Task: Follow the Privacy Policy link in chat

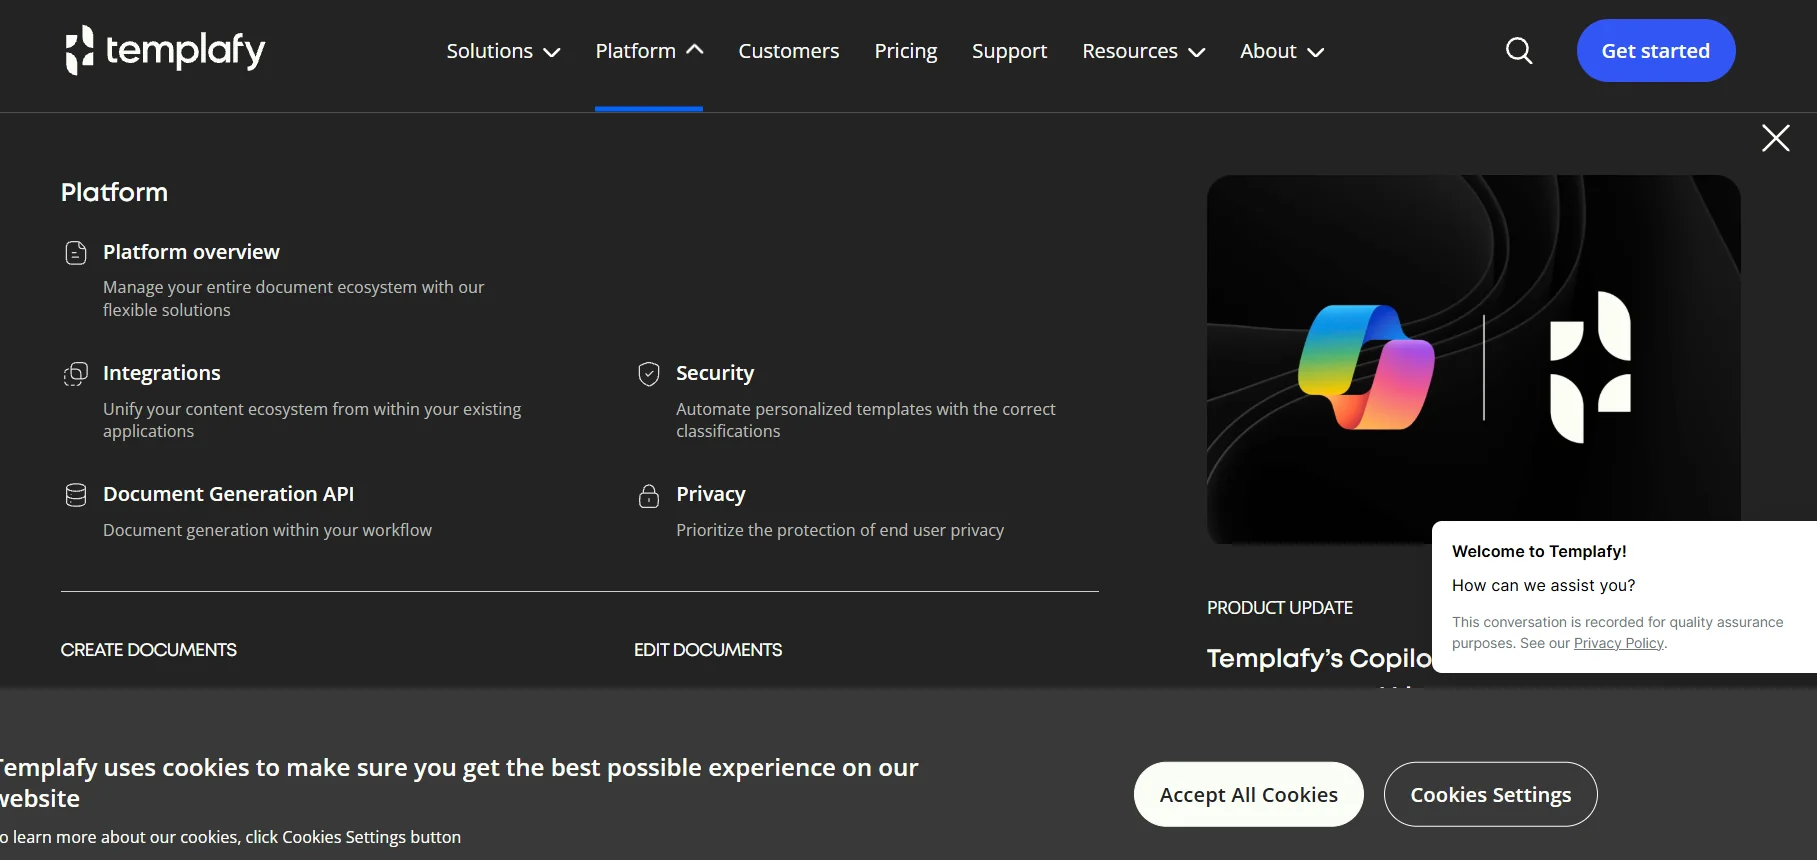Action: (x=1618, y=643)
